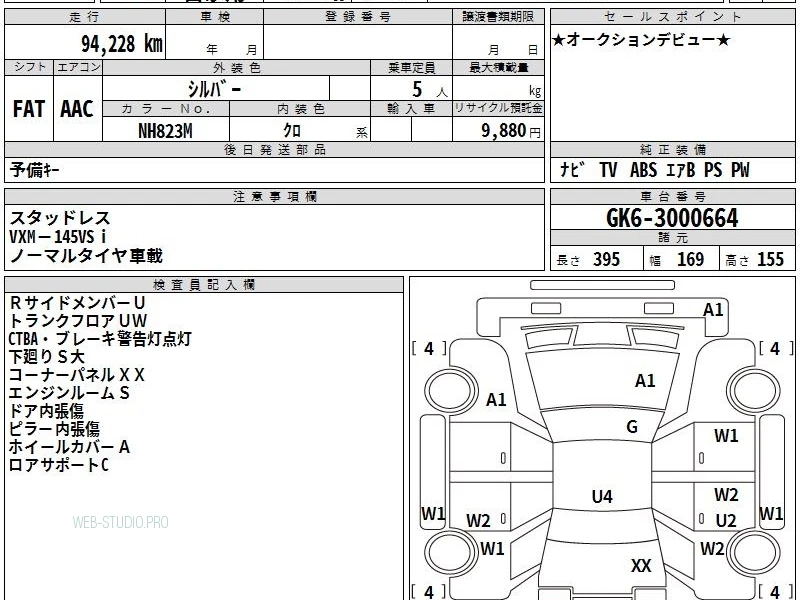Click the ロアサポートC line
The width and height of the screenshot is (800, 600).
(59, 464)
